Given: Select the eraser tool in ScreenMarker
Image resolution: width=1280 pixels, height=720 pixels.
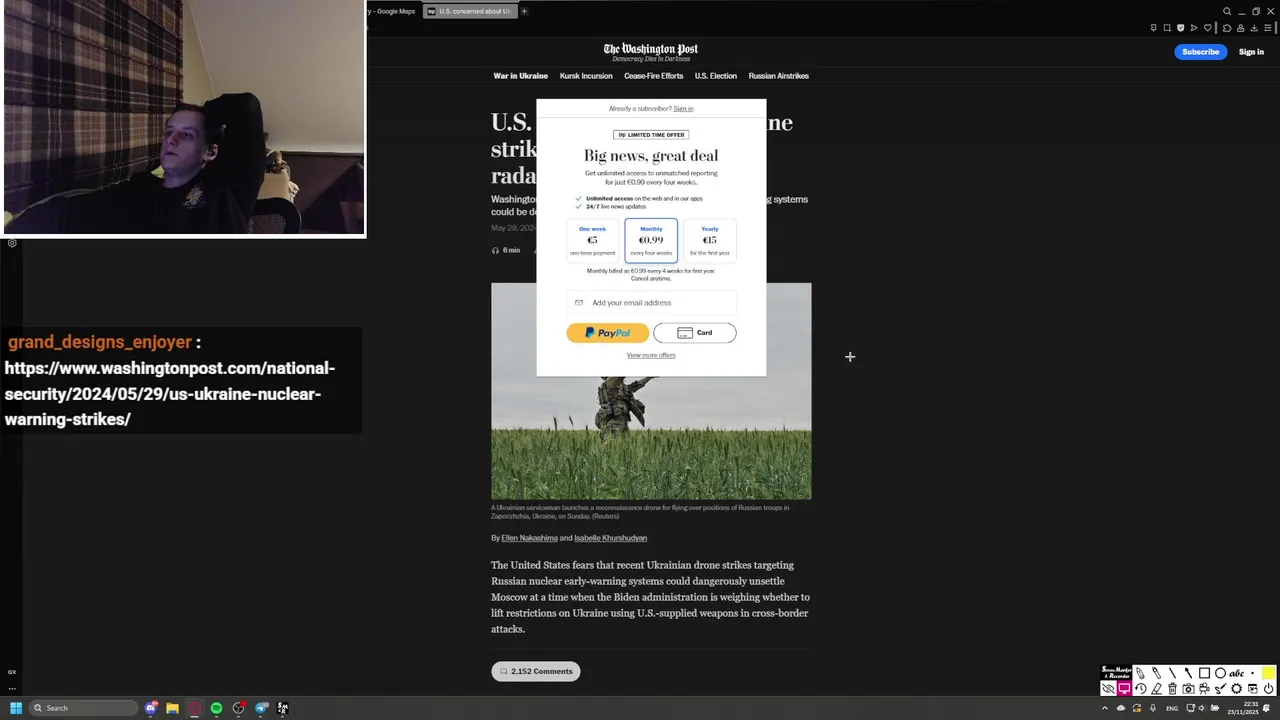Looking at the screenshot, I should pos(1156,688).
